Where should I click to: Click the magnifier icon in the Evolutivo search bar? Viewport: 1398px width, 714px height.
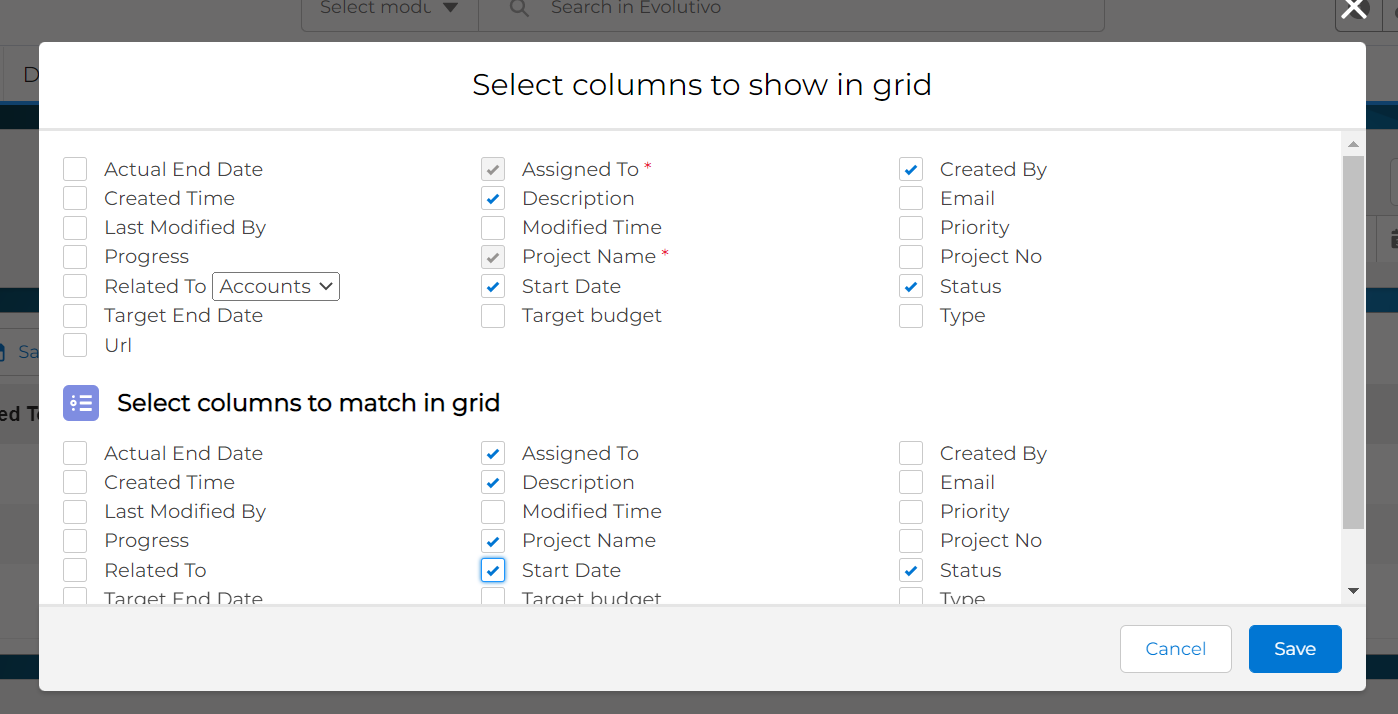pyautogui.click(x=519, y=9)
